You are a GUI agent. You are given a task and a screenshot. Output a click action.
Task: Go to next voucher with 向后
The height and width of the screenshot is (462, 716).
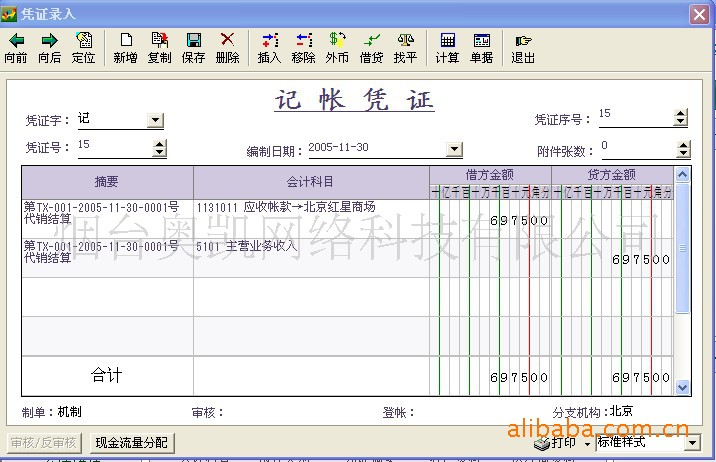(x=49, y=48)
